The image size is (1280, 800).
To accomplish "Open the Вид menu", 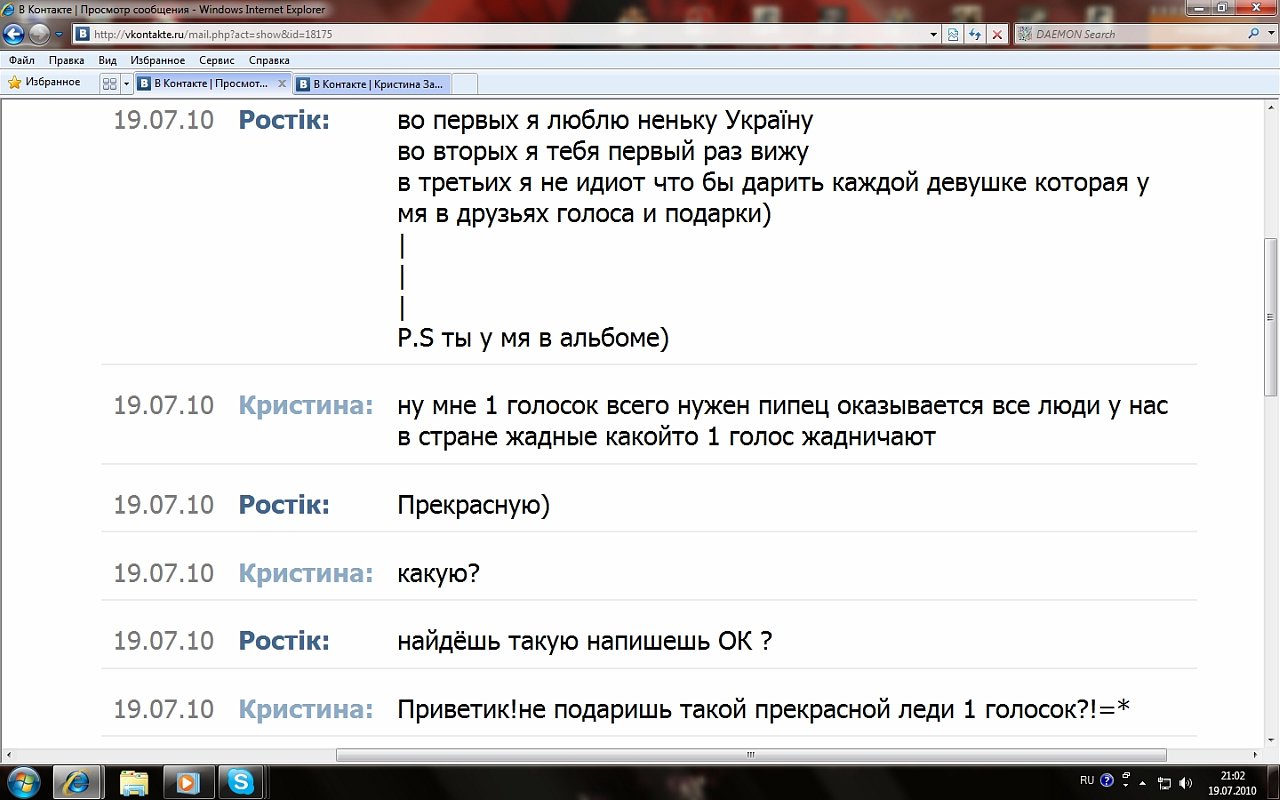I will point(108,60).
